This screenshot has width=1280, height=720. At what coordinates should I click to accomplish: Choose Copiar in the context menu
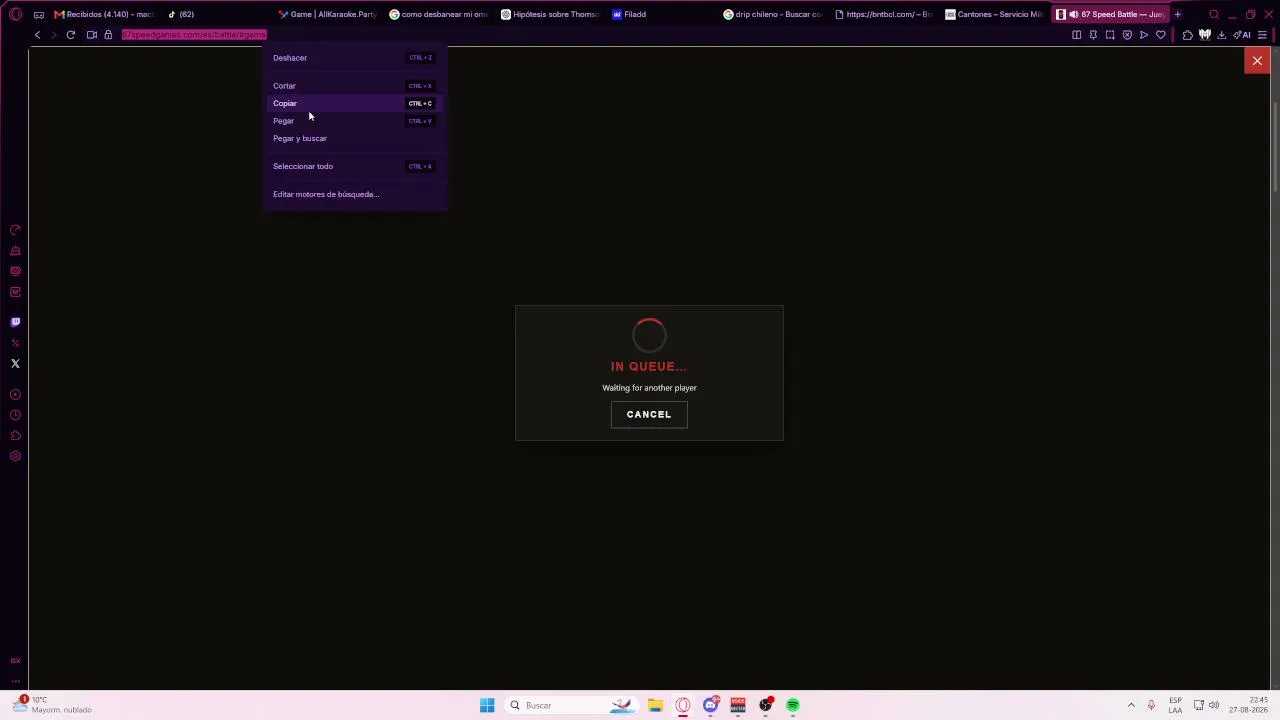354,103
